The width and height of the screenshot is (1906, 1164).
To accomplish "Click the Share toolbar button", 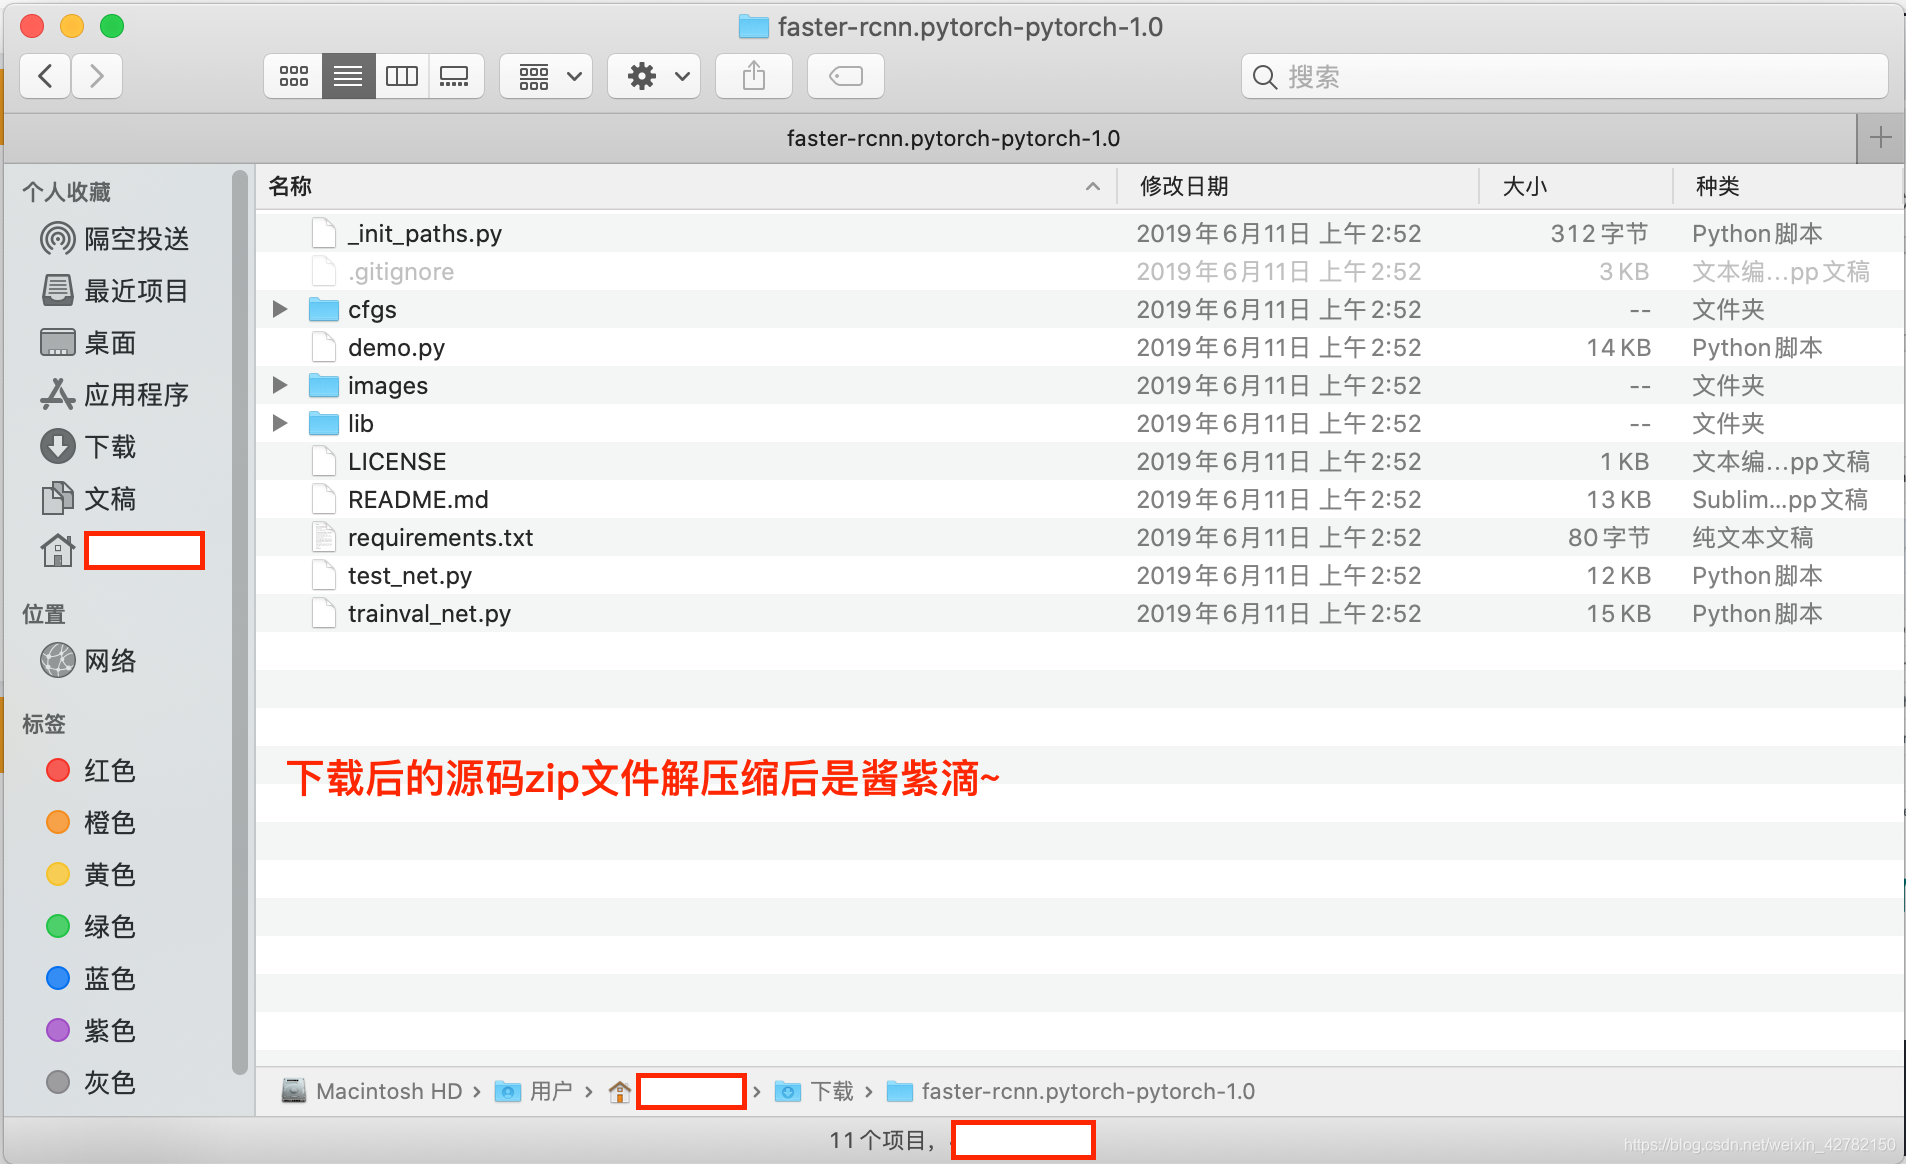I will pos(754,76).
